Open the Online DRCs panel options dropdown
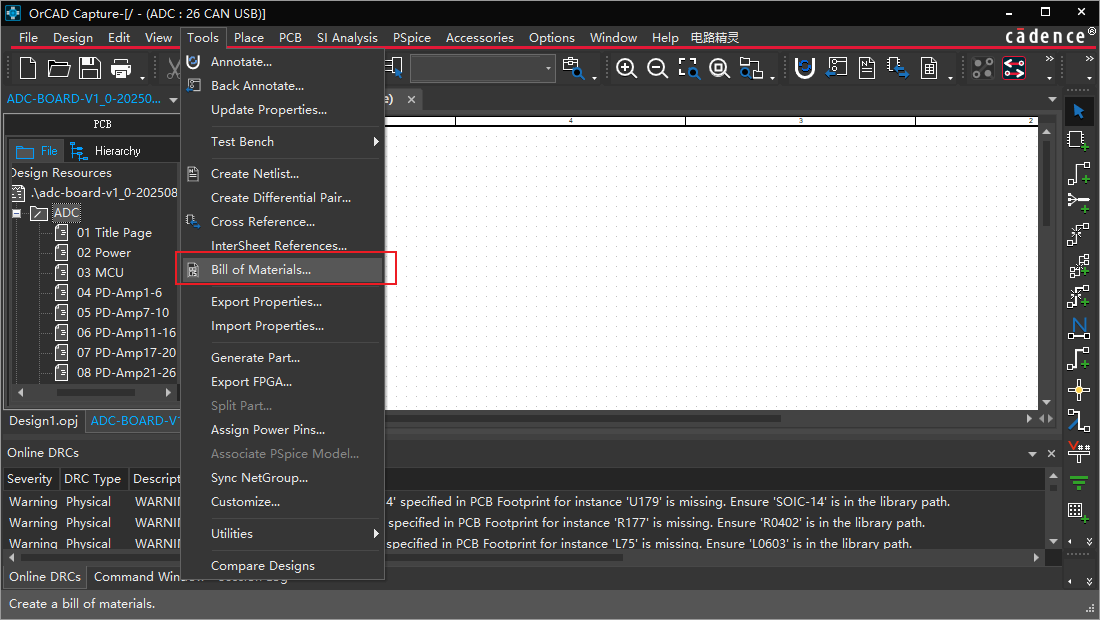 [1032, 454]
